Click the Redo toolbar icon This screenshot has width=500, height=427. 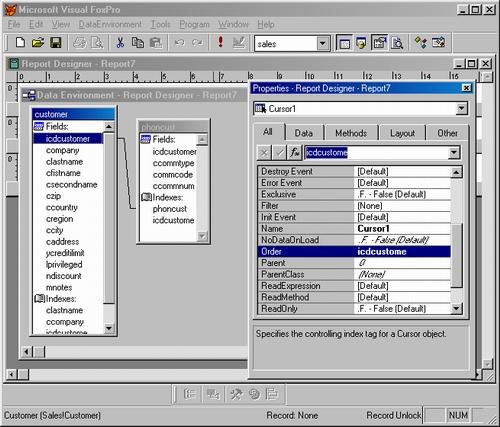coord(197,43)
